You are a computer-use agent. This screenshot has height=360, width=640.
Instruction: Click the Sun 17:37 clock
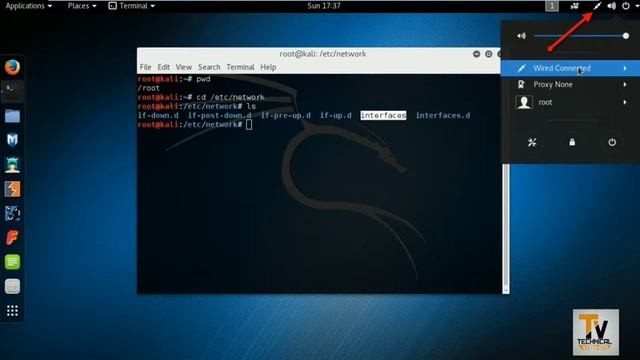324,6
